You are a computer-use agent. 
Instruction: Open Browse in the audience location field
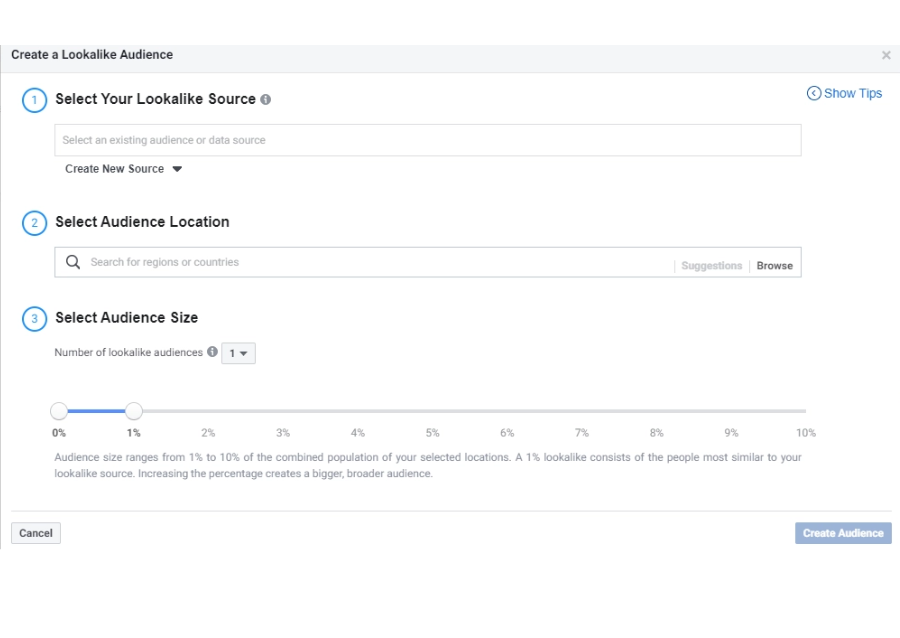point(774,266)
